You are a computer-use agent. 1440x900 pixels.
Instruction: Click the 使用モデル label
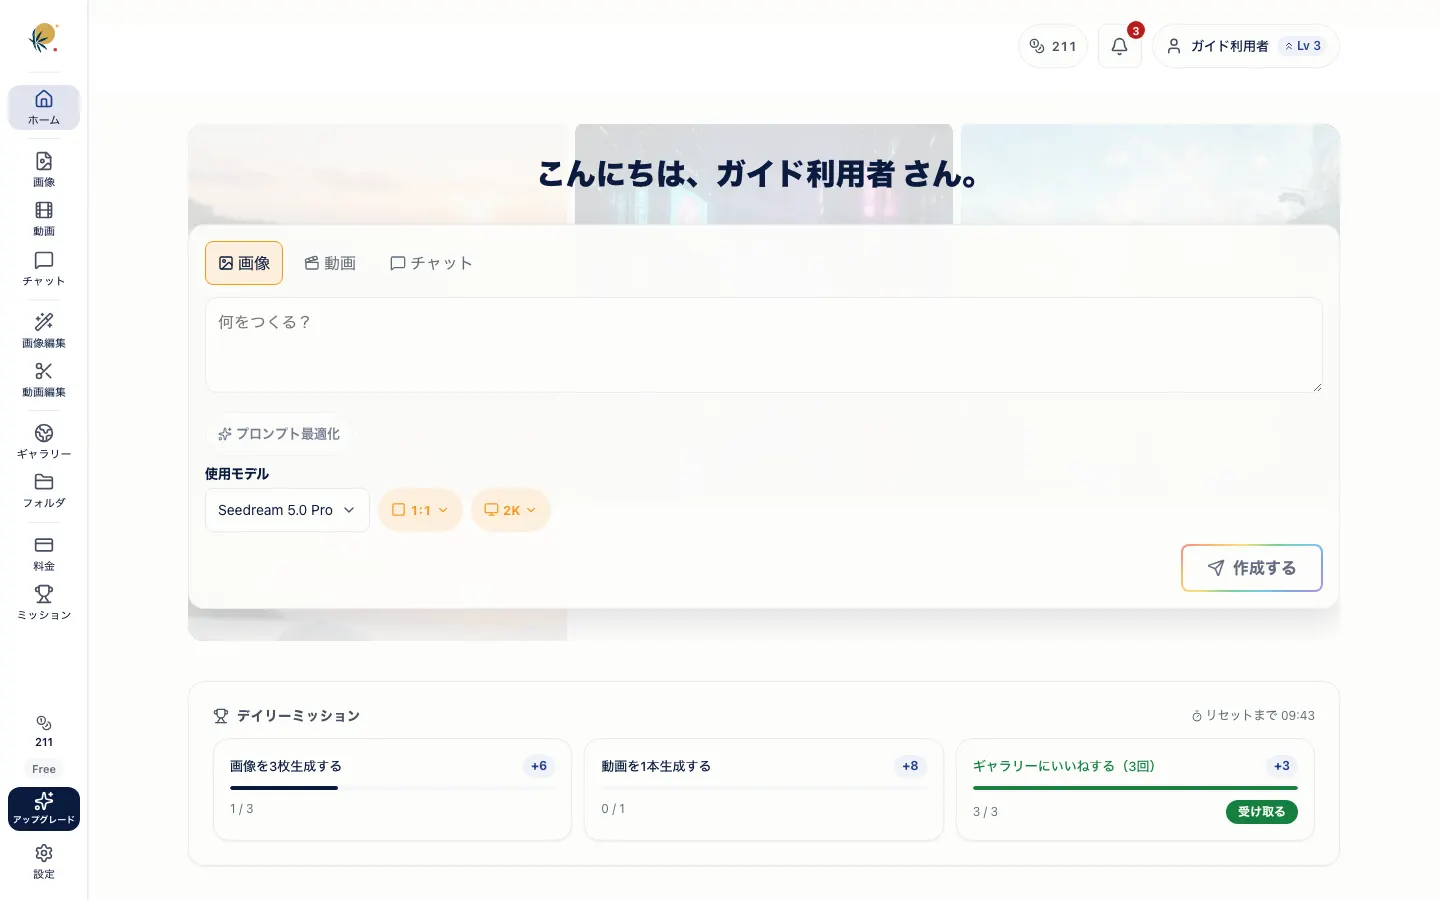point(237,474)
